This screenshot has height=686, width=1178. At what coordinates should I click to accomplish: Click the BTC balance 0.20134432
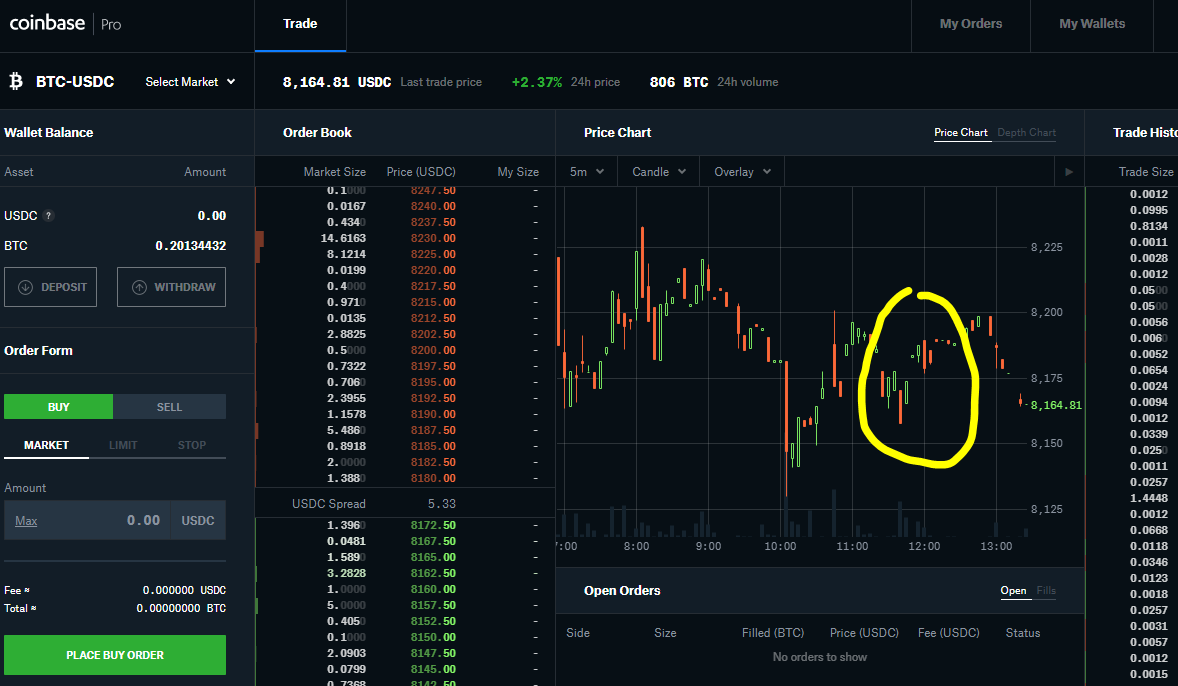pyautogui.click(x=191, y=246)
